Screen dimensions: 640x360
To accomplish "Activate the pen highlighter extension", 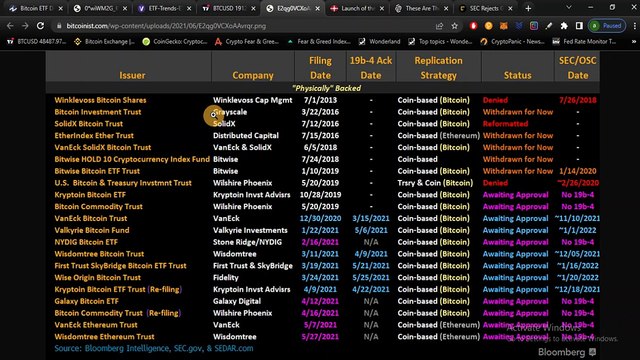I will pyautogui.click(x=549, y=26).
